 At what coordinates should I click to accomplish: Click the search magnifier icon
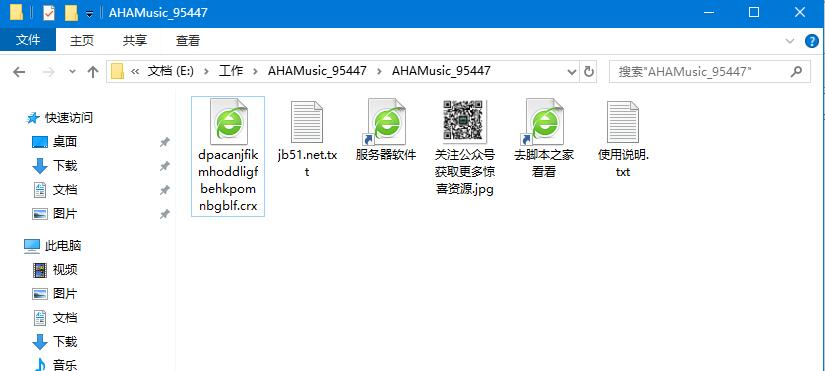pos(797,71)
